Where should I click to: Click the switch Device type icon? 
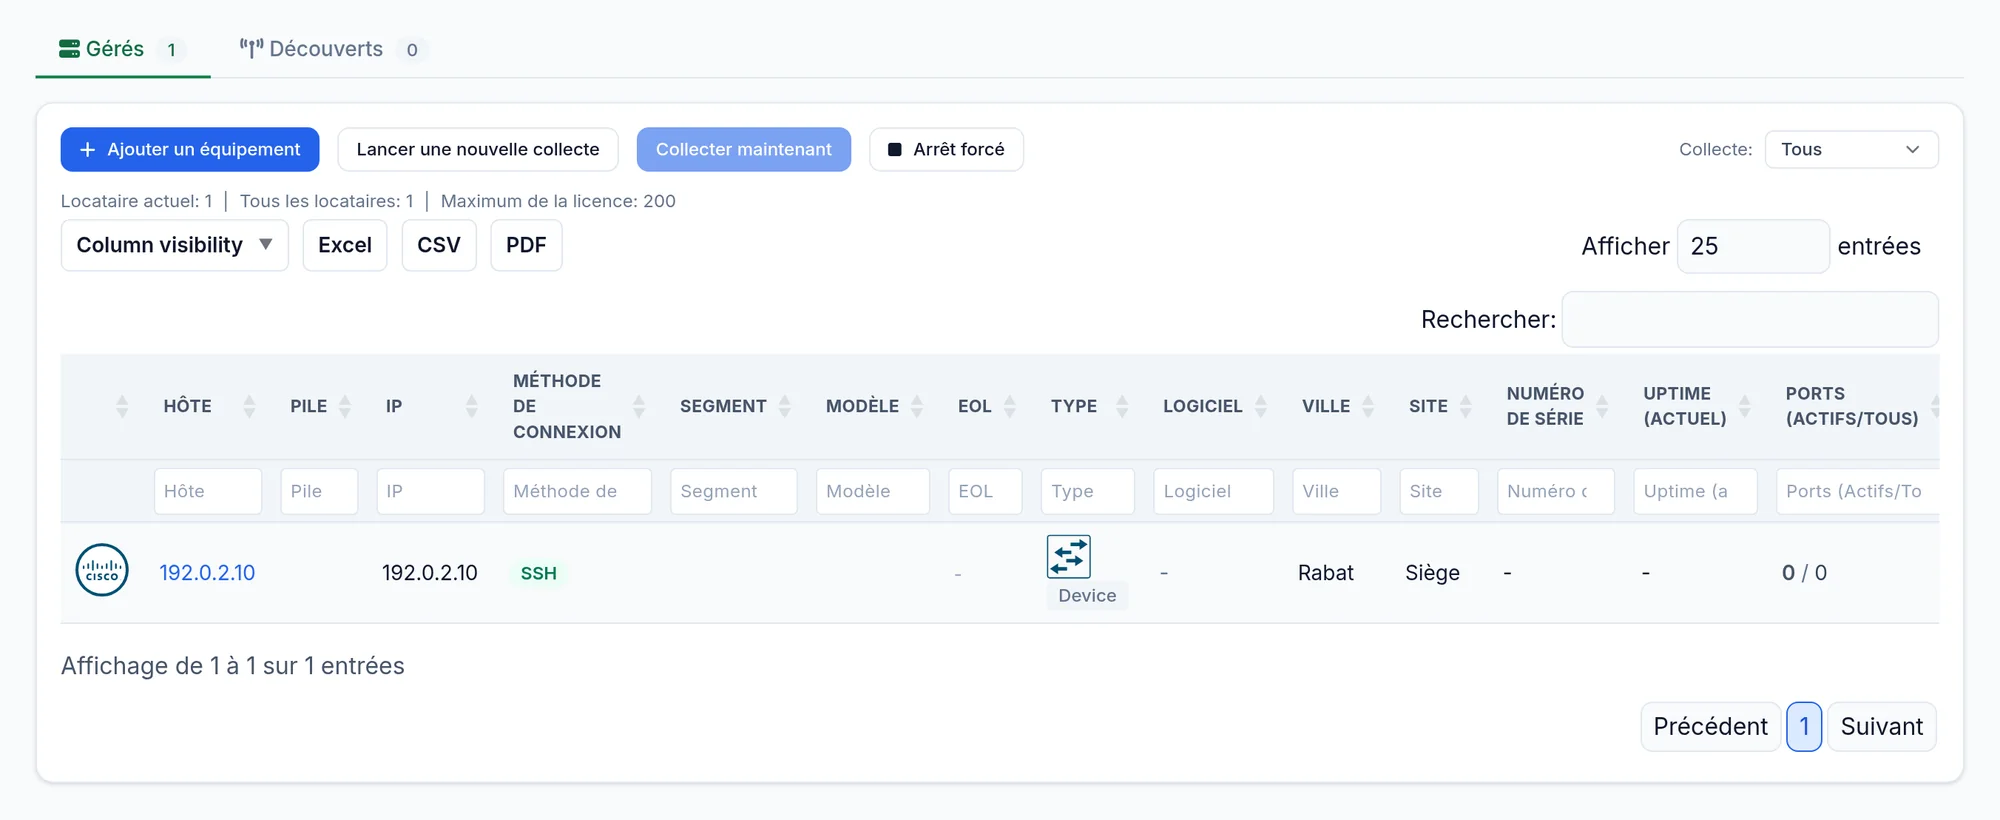click(x=1068, y=557)
